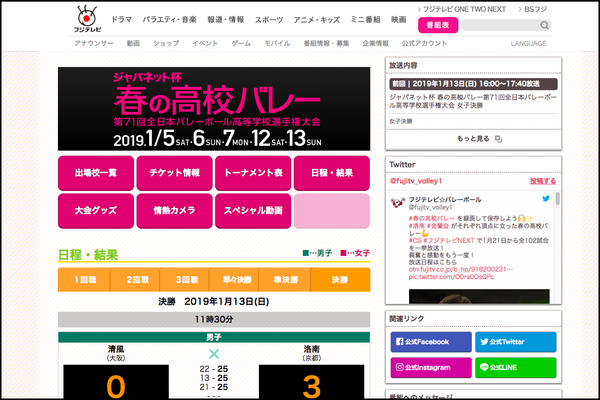Open the official Twitter link
This screenshot has height=400, width=600.
click(x=512, y=341)
